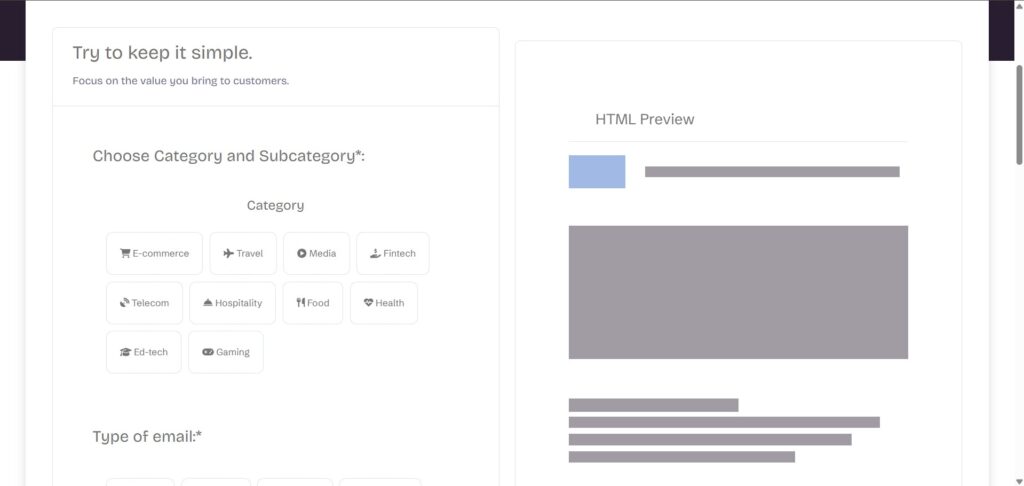This screenshot has width=1024, height=486.
Task: Click "Choose Category and Subcategory*:" label
Action: 229,156
